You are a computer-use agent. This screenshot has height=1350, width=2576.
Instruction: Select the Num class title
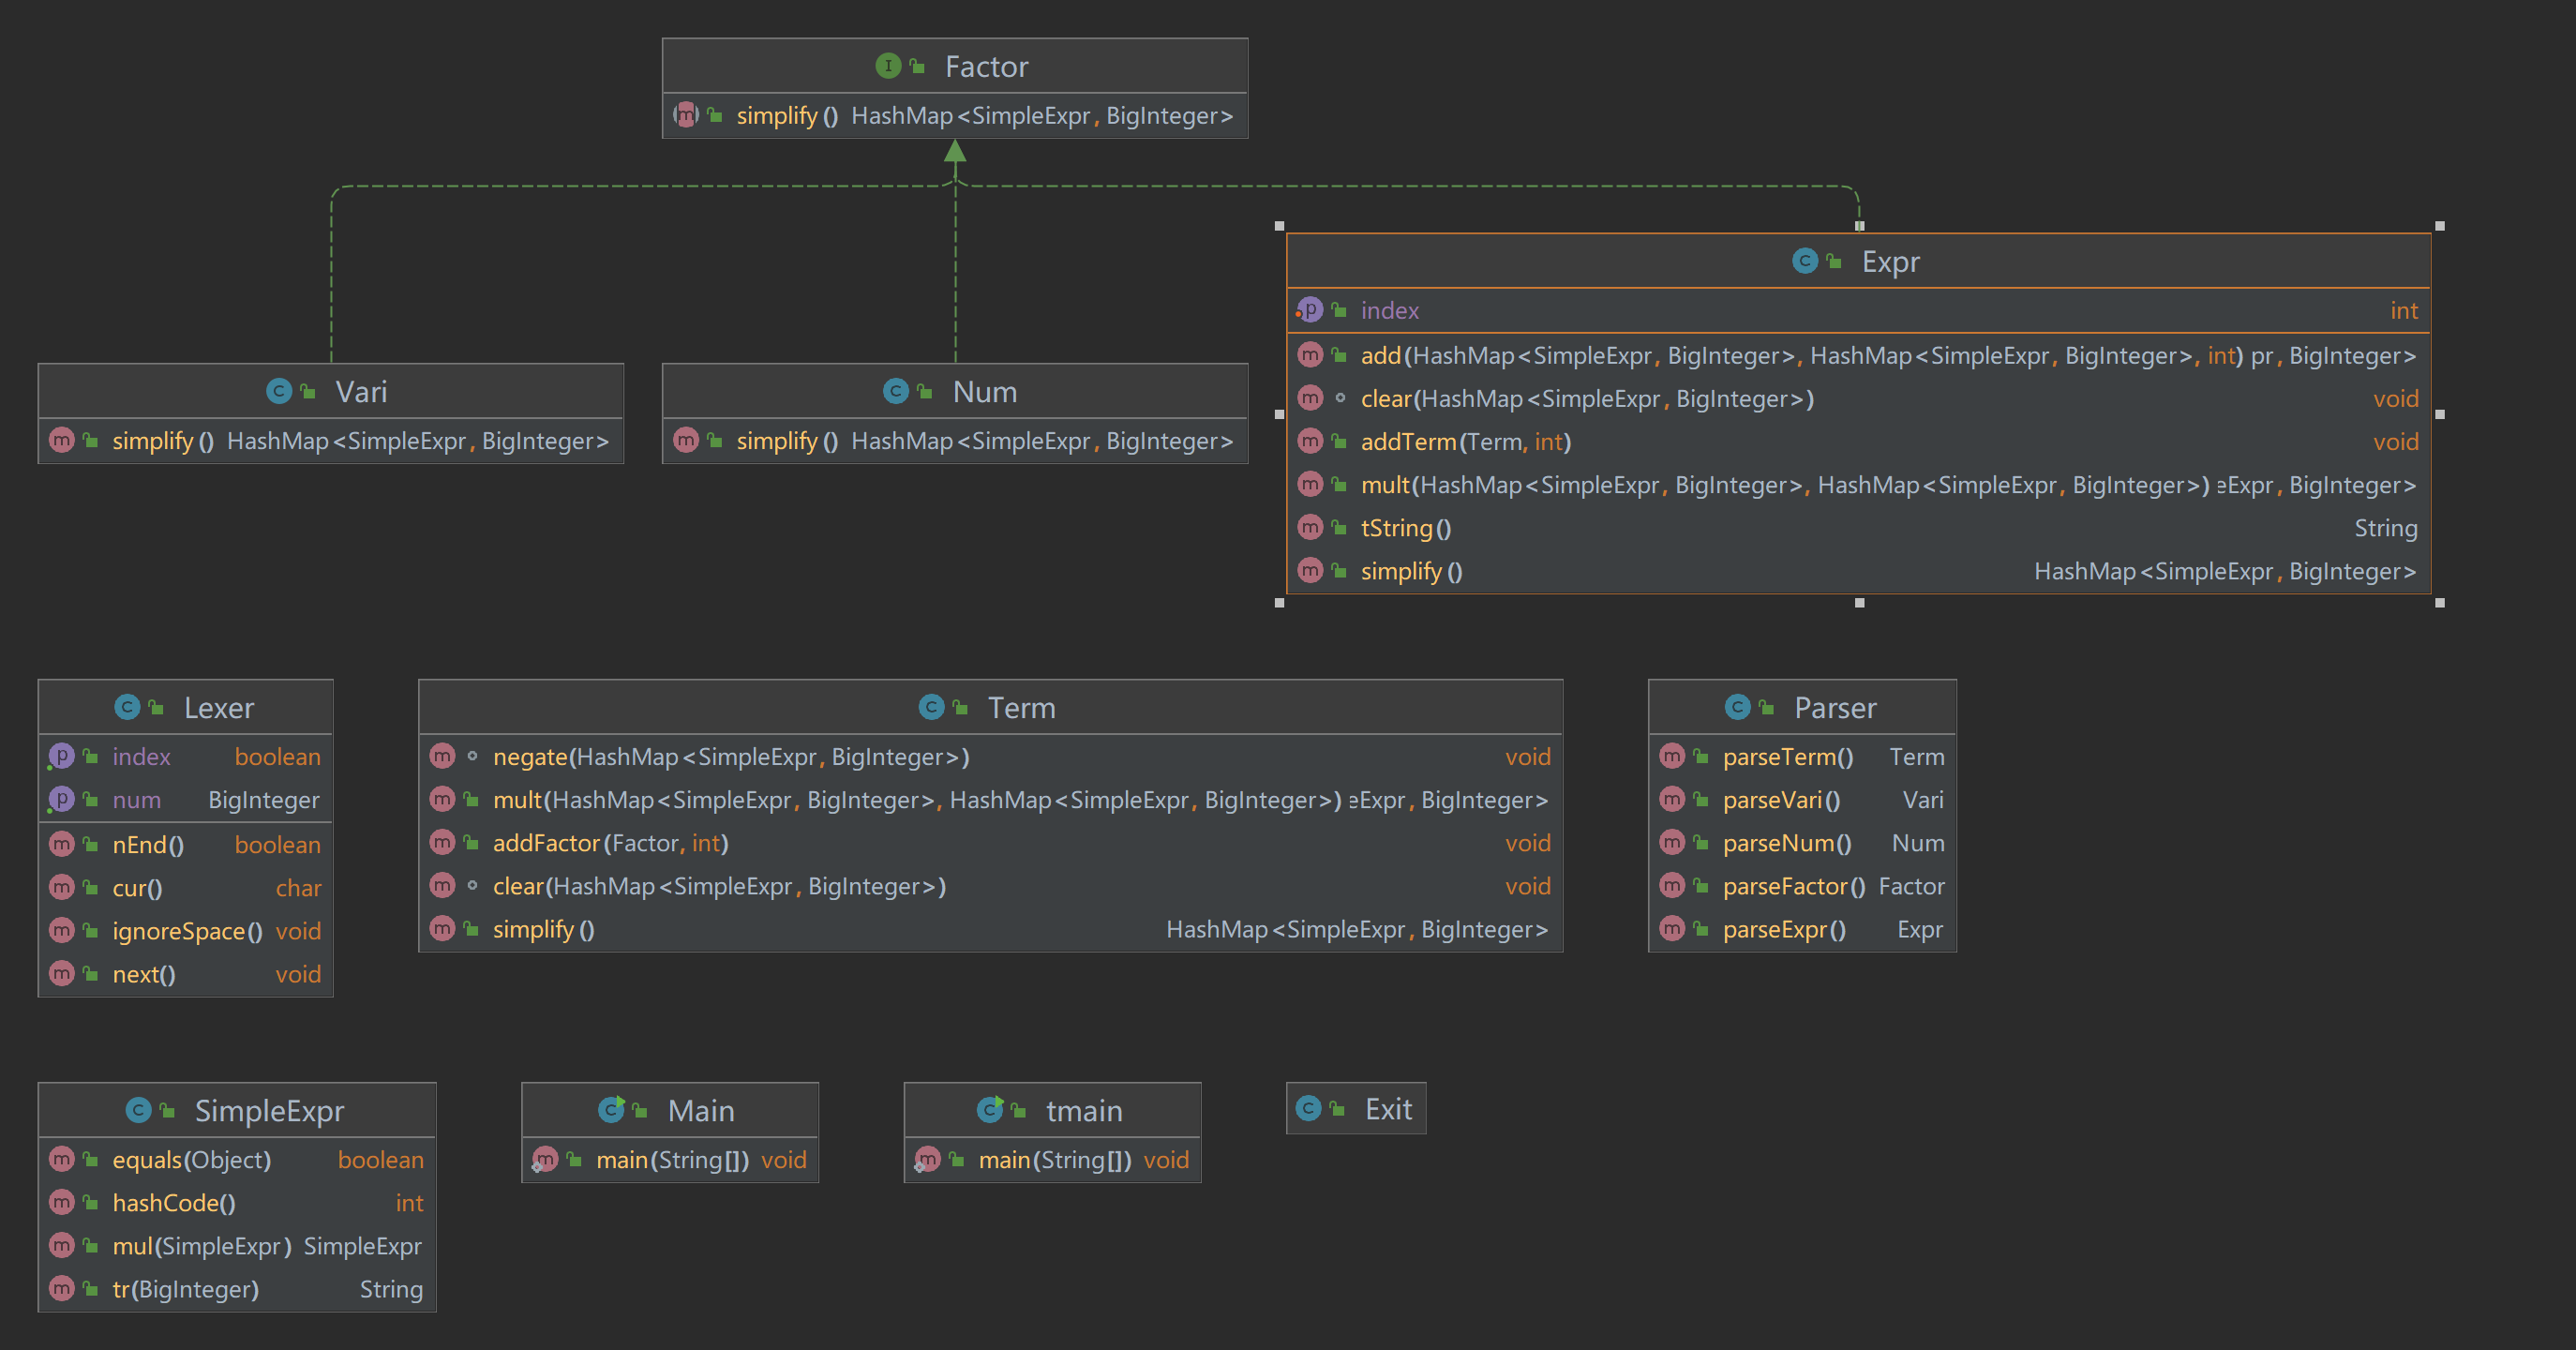tap(984, 391)
